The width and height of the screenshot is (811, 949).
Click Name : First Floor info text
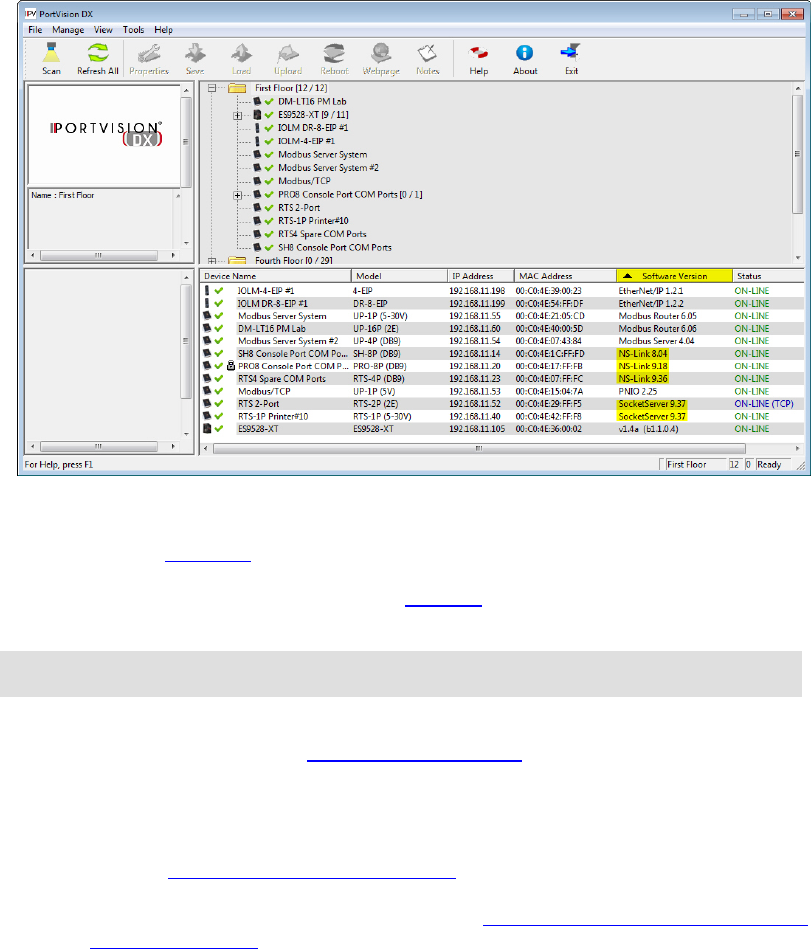[63, 195]
